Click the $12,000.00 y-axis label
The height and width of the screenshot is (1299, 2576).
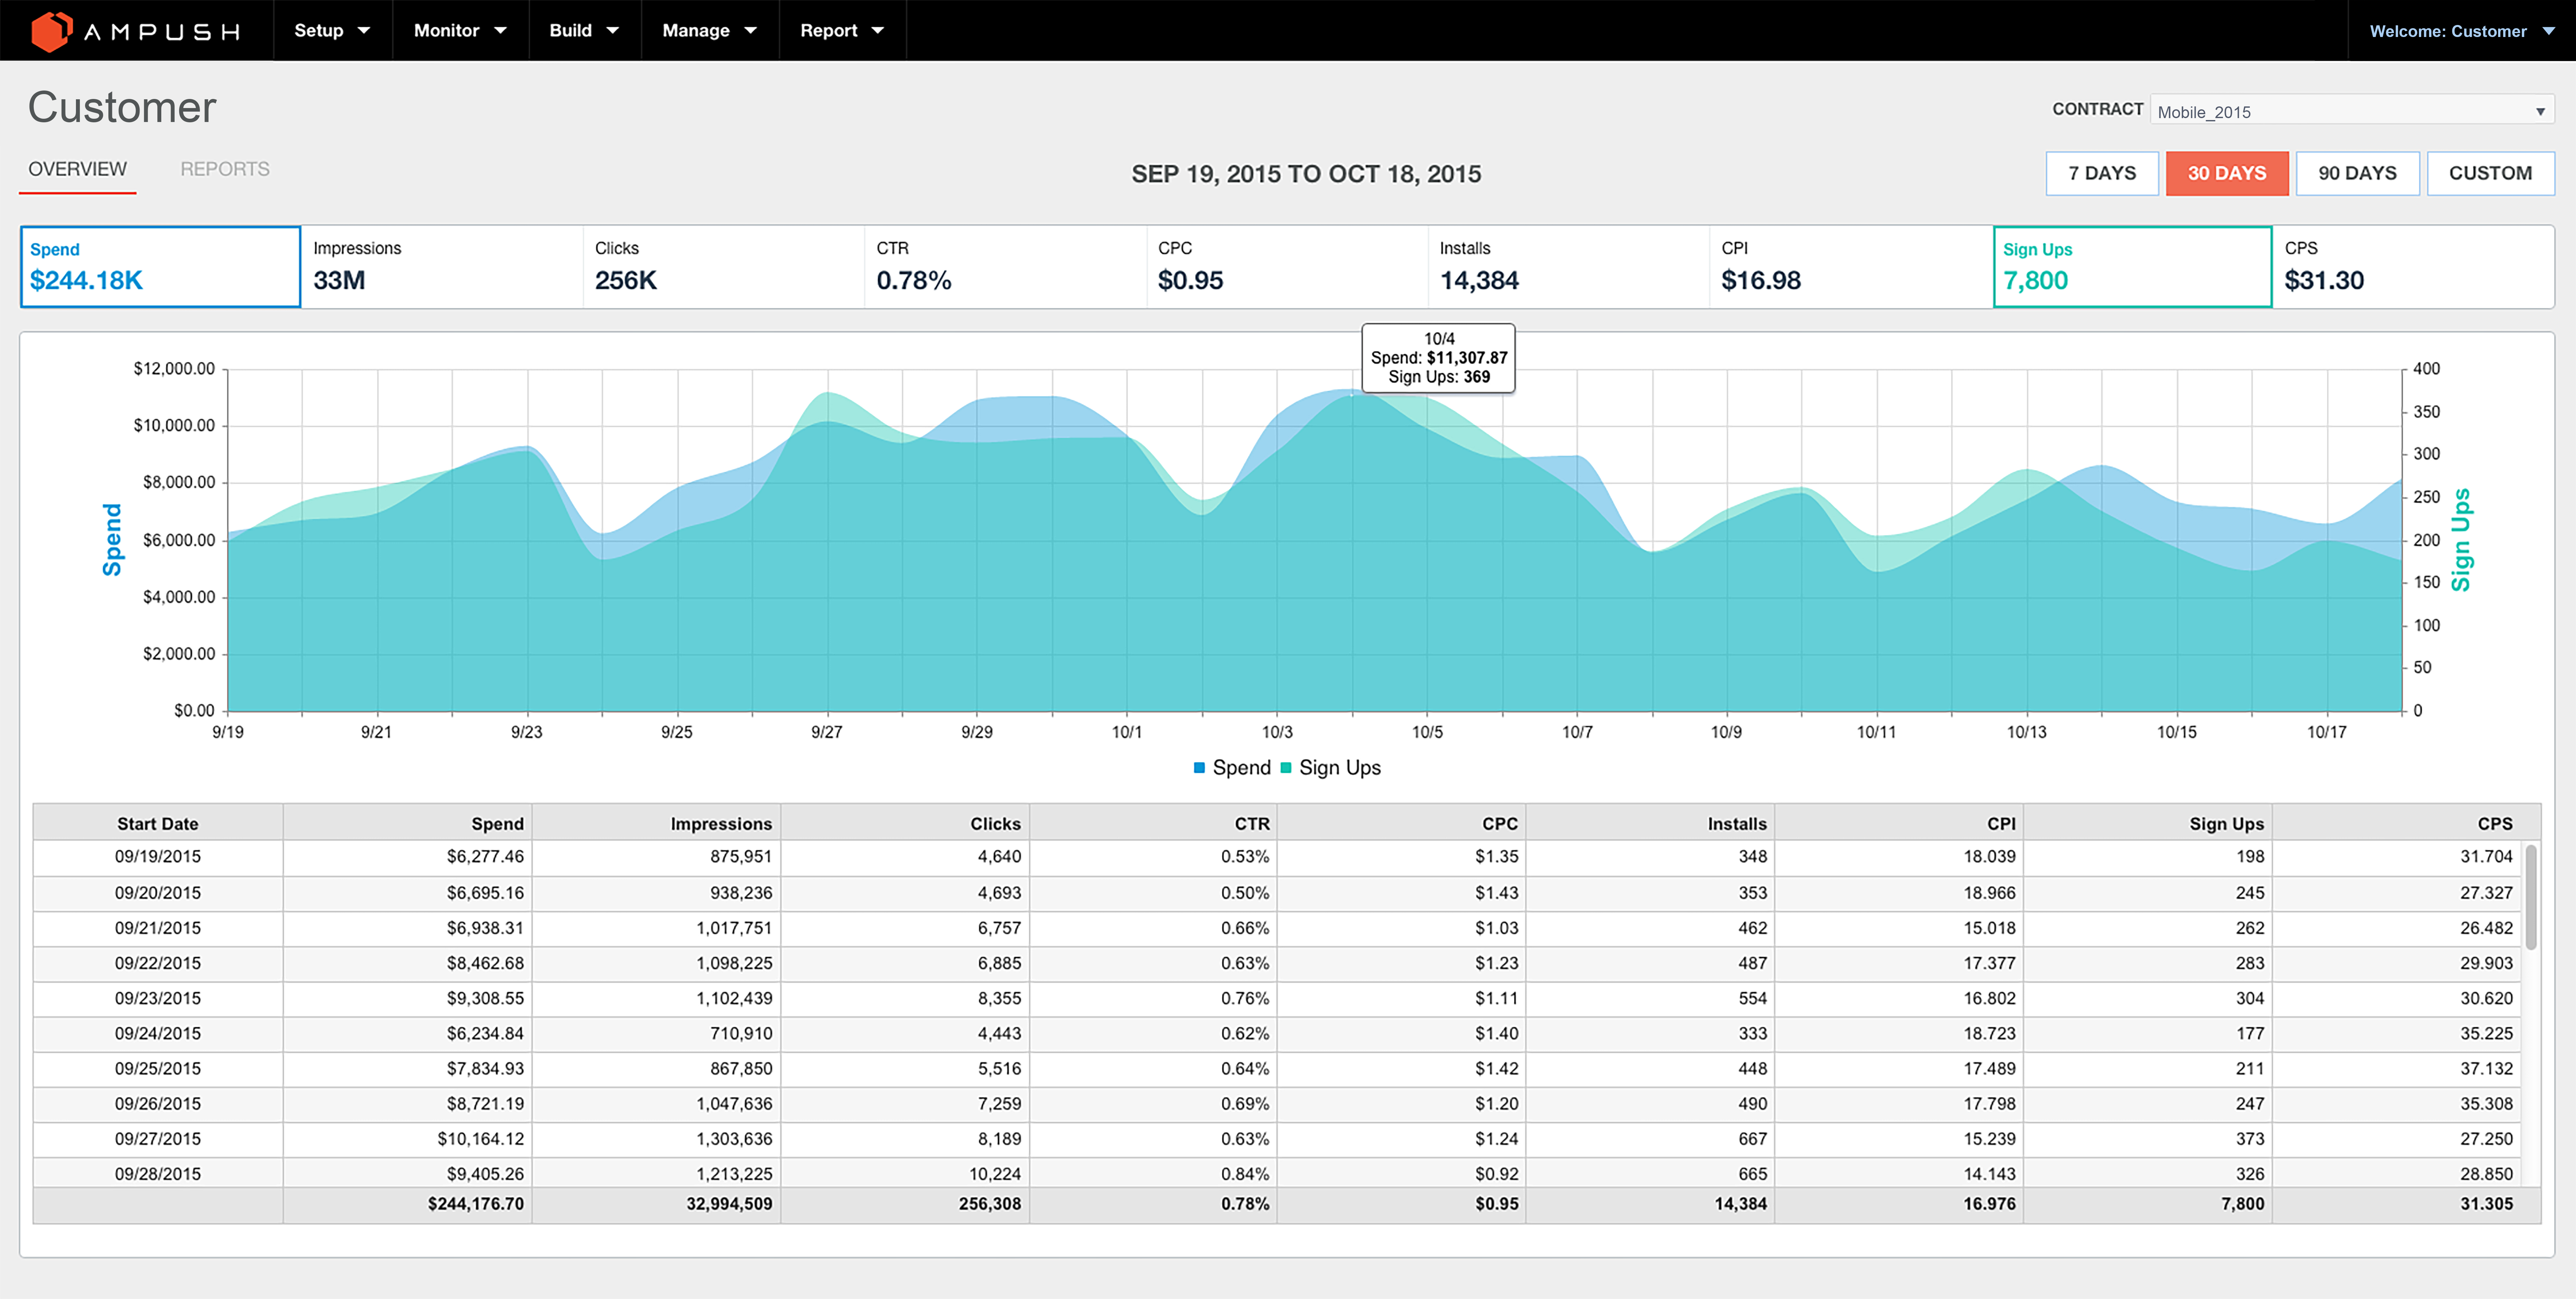(174, 369)
